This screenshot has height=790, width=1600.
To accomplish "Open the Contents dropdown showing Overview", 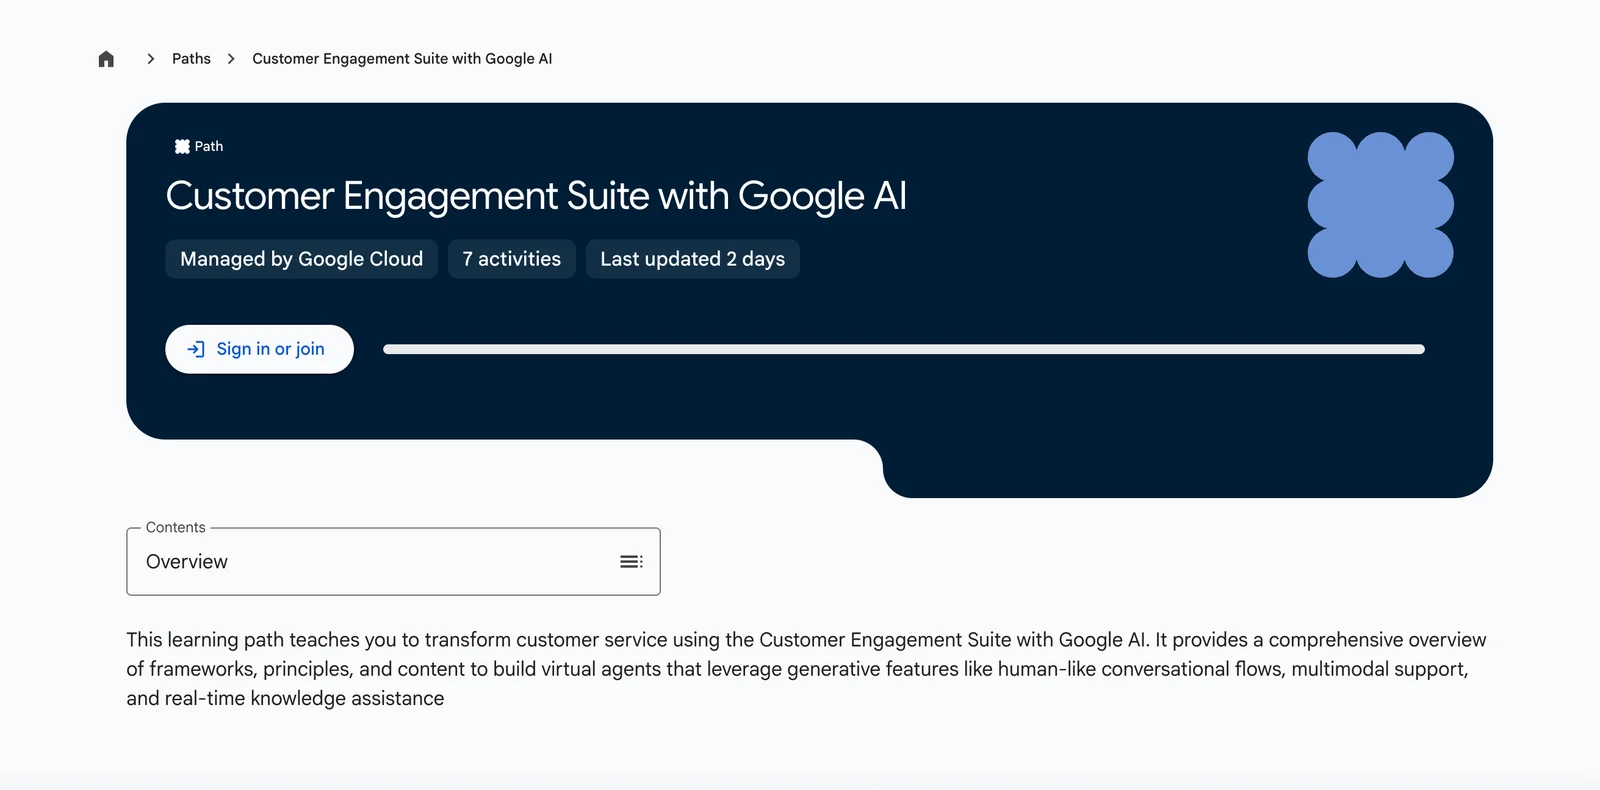I will click(x=393, y=562).
